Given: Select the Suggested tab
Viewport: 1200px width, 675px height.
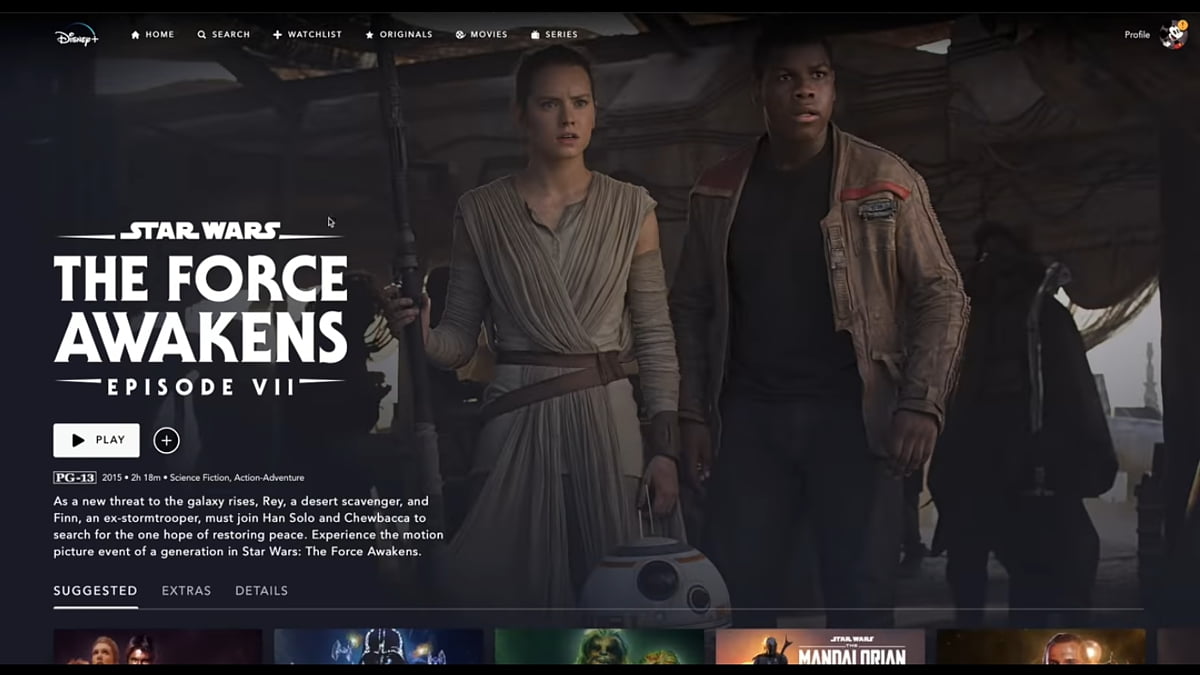Looking at the screenshot, I should click(94, 590).
